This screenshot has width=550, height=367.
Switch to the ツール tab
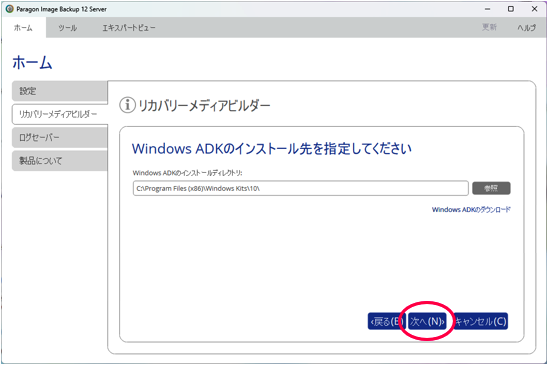click(67, 28)
